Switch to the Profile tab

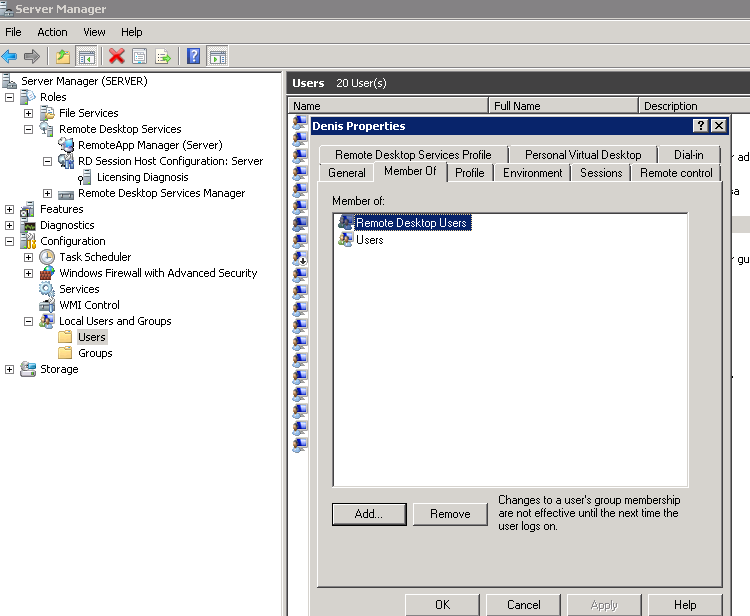pyautogui.click(x=470, y=173)
